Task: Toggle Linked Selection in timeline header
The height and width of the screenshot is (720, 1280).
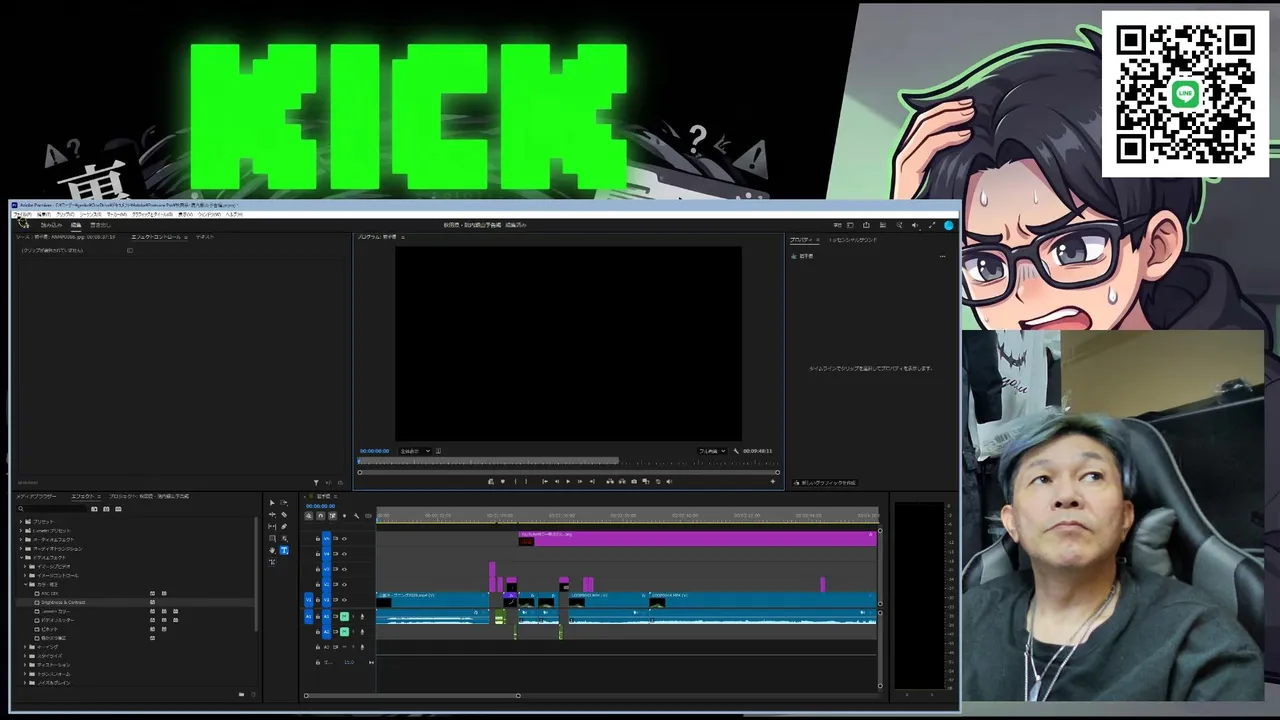Action: click(x=333, y=516)
